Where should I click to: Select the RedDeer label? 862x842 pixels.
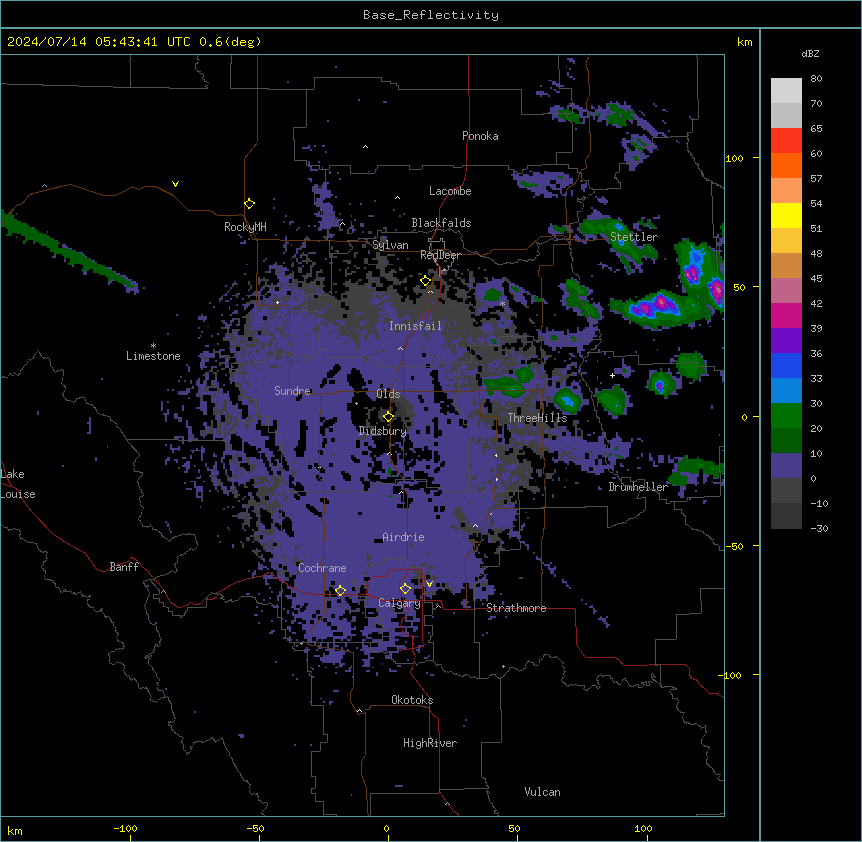pos(440,255)
